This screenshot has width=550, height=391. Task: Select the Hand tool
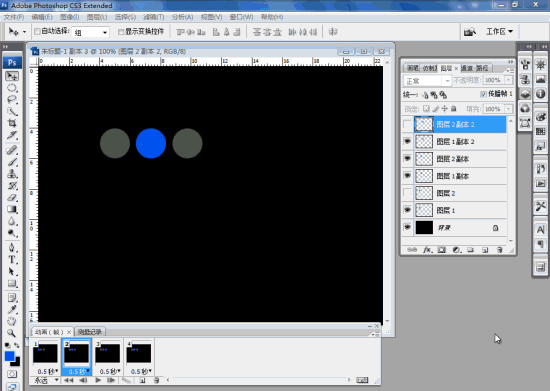click(x=12, y=321)
